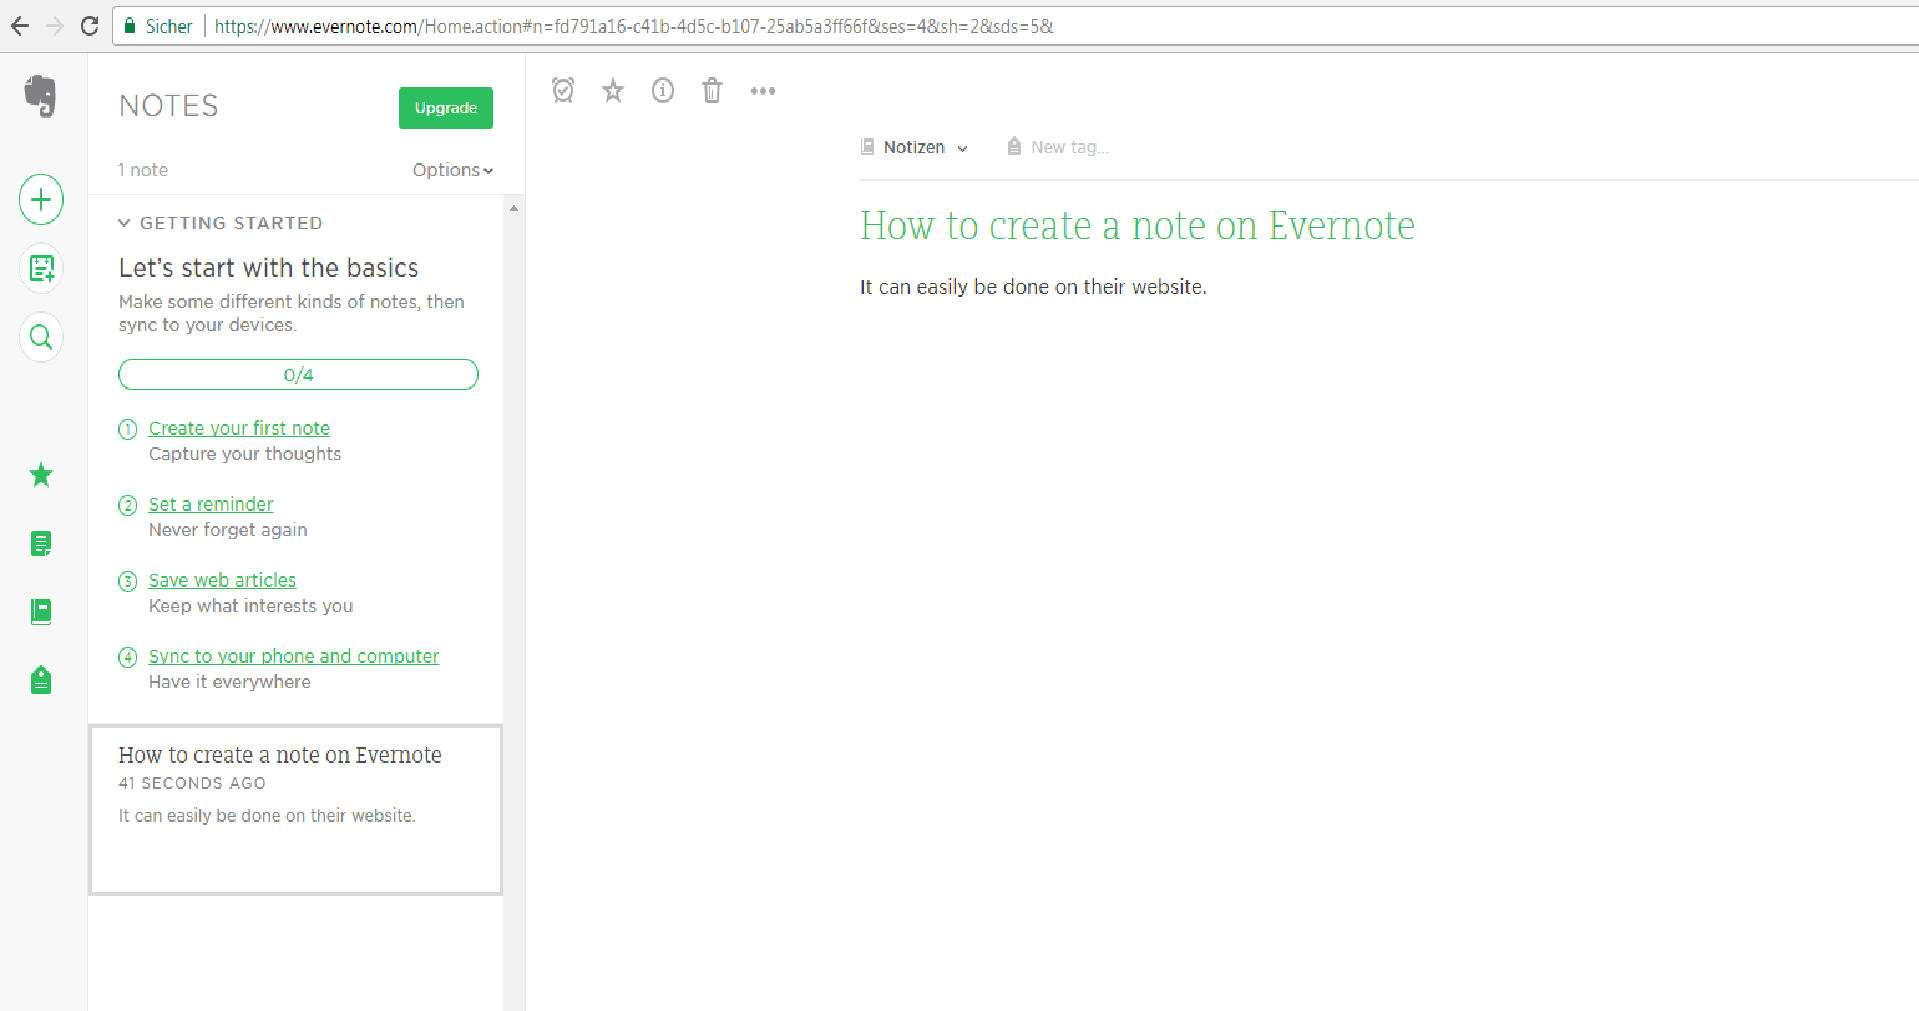The image size is (1919, 1011).
Task: Click the 'Let's start with the basics' heading
Action: coord(268,268)
